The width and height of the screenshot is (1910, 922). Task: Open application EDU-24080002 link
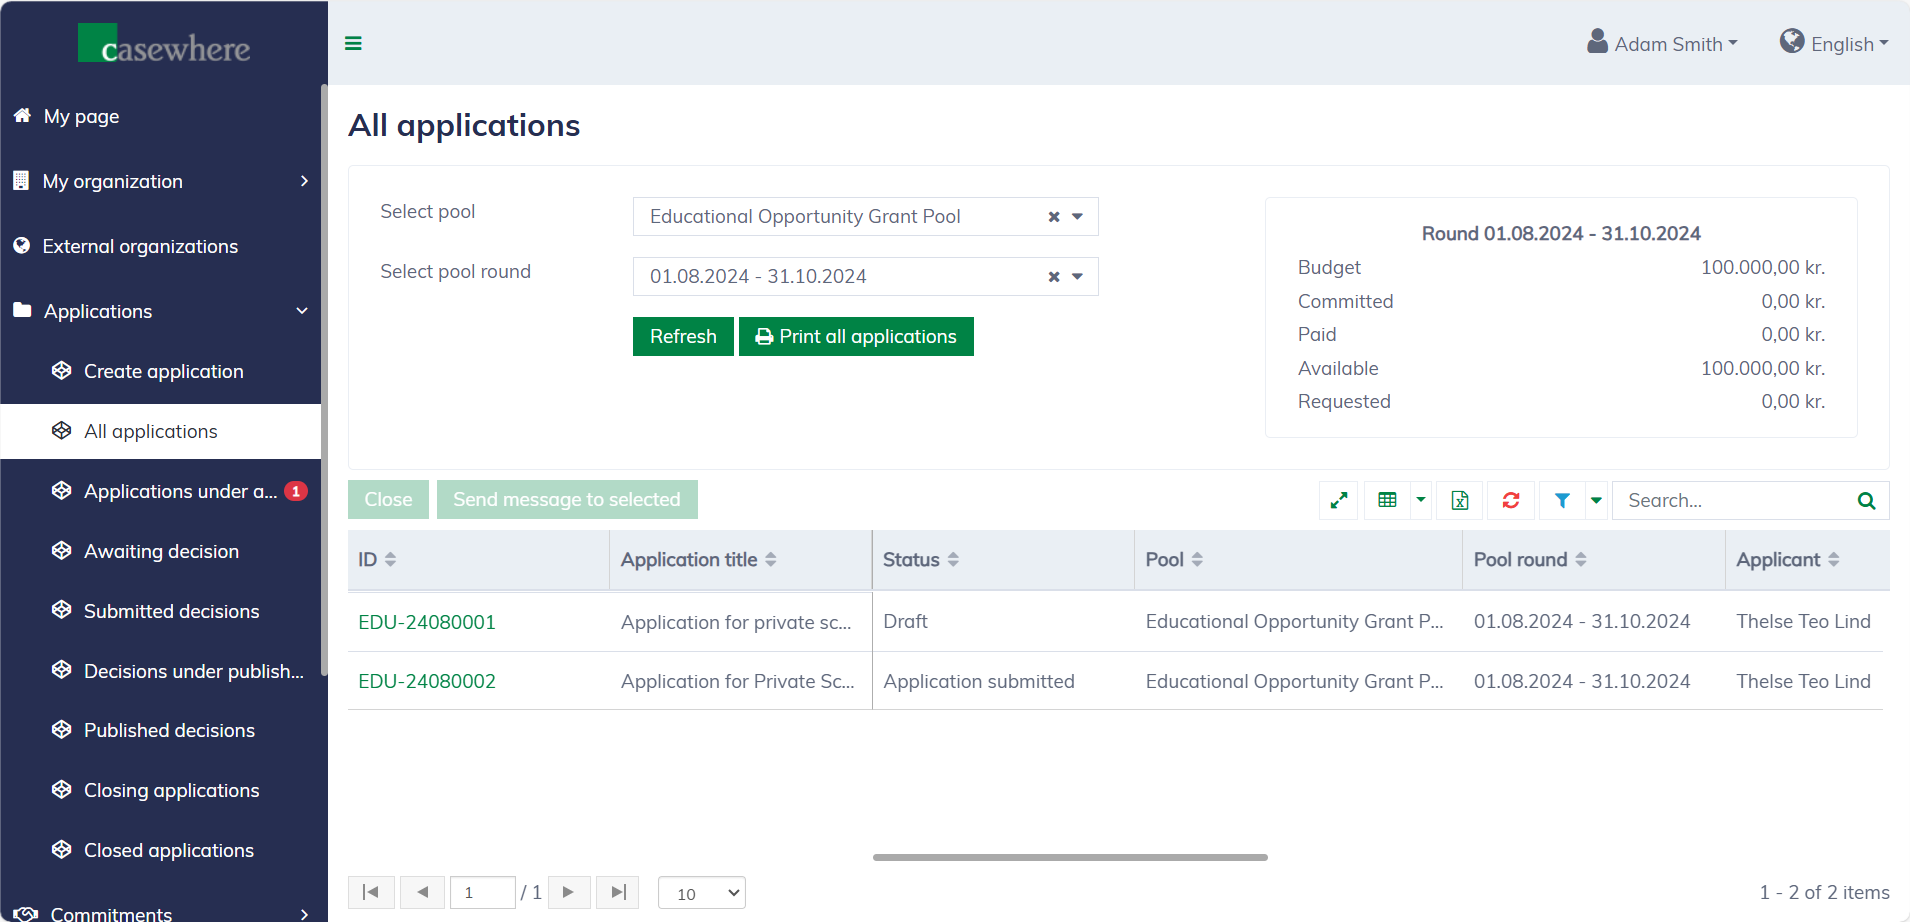tap(427, 681)
